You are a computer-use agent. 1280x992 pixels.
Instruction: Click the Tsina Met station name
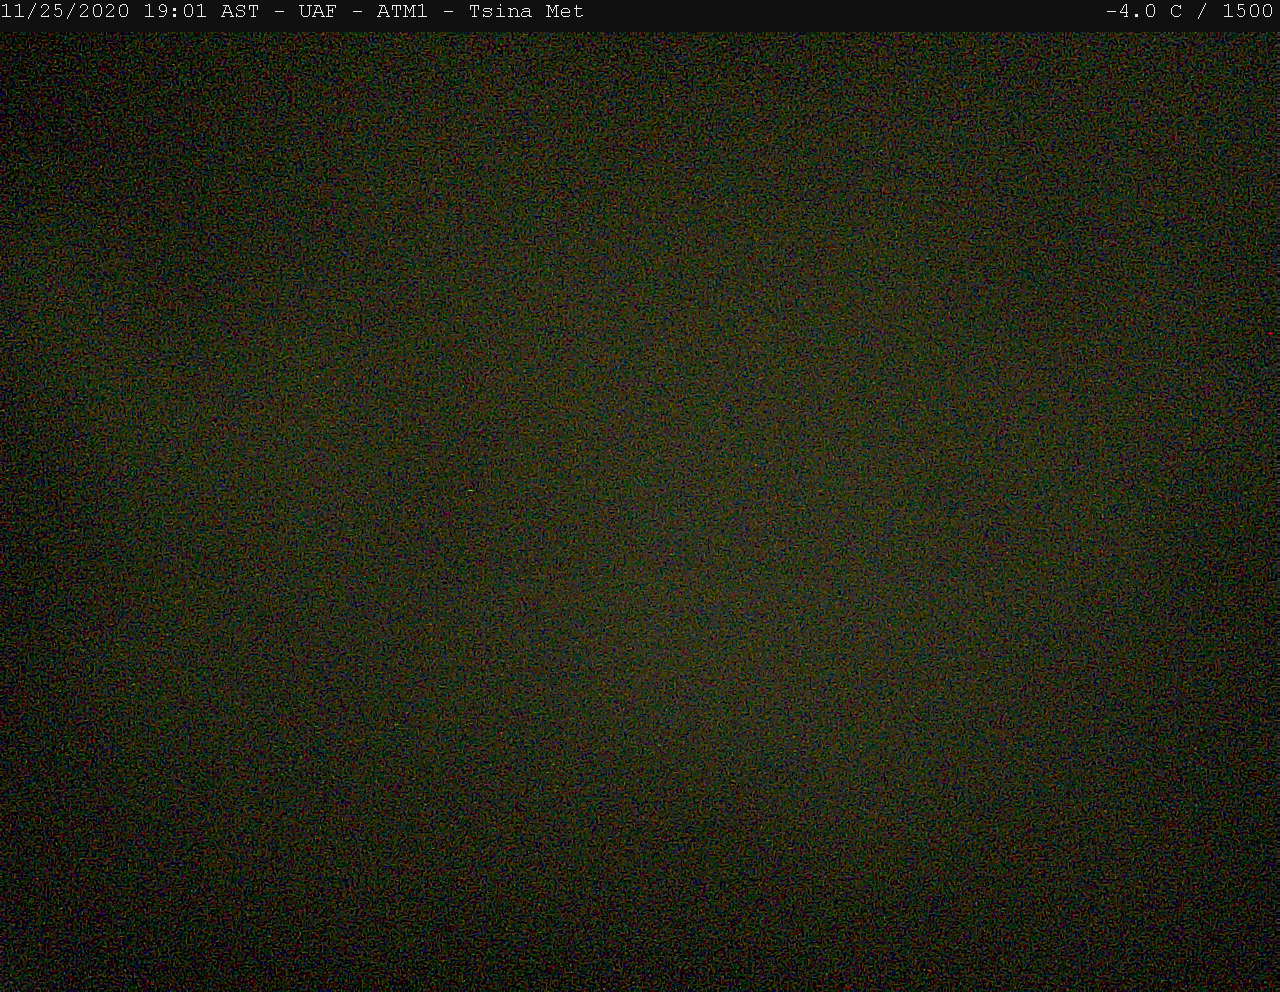526,12
